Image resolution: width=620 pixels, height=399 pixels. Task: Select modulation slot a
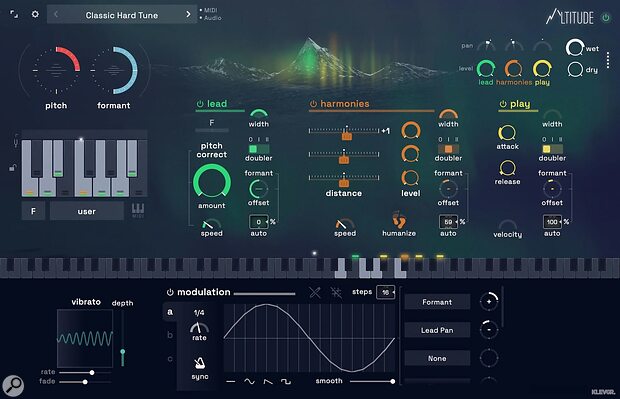(x=170, y=312)
